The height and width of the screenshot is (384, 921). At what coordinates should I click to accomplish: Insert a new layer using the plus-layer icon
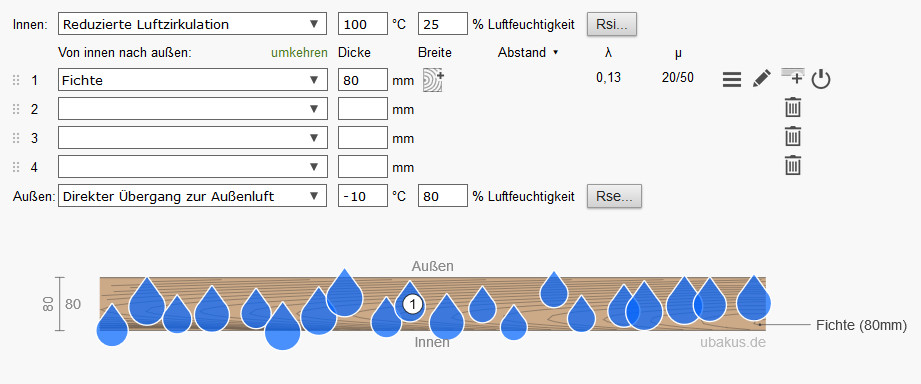(793, 76)
